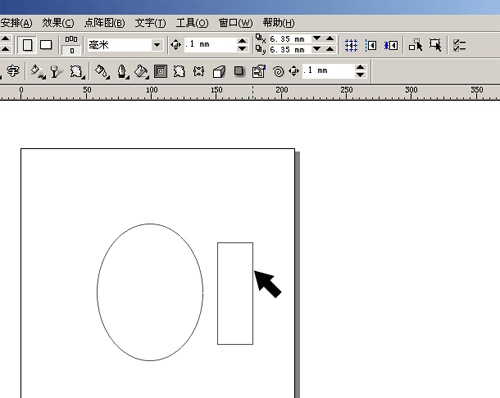Toggle snap to guidelines icon
The width and height of the screenshot is (500, 398).
click(371, 45)
